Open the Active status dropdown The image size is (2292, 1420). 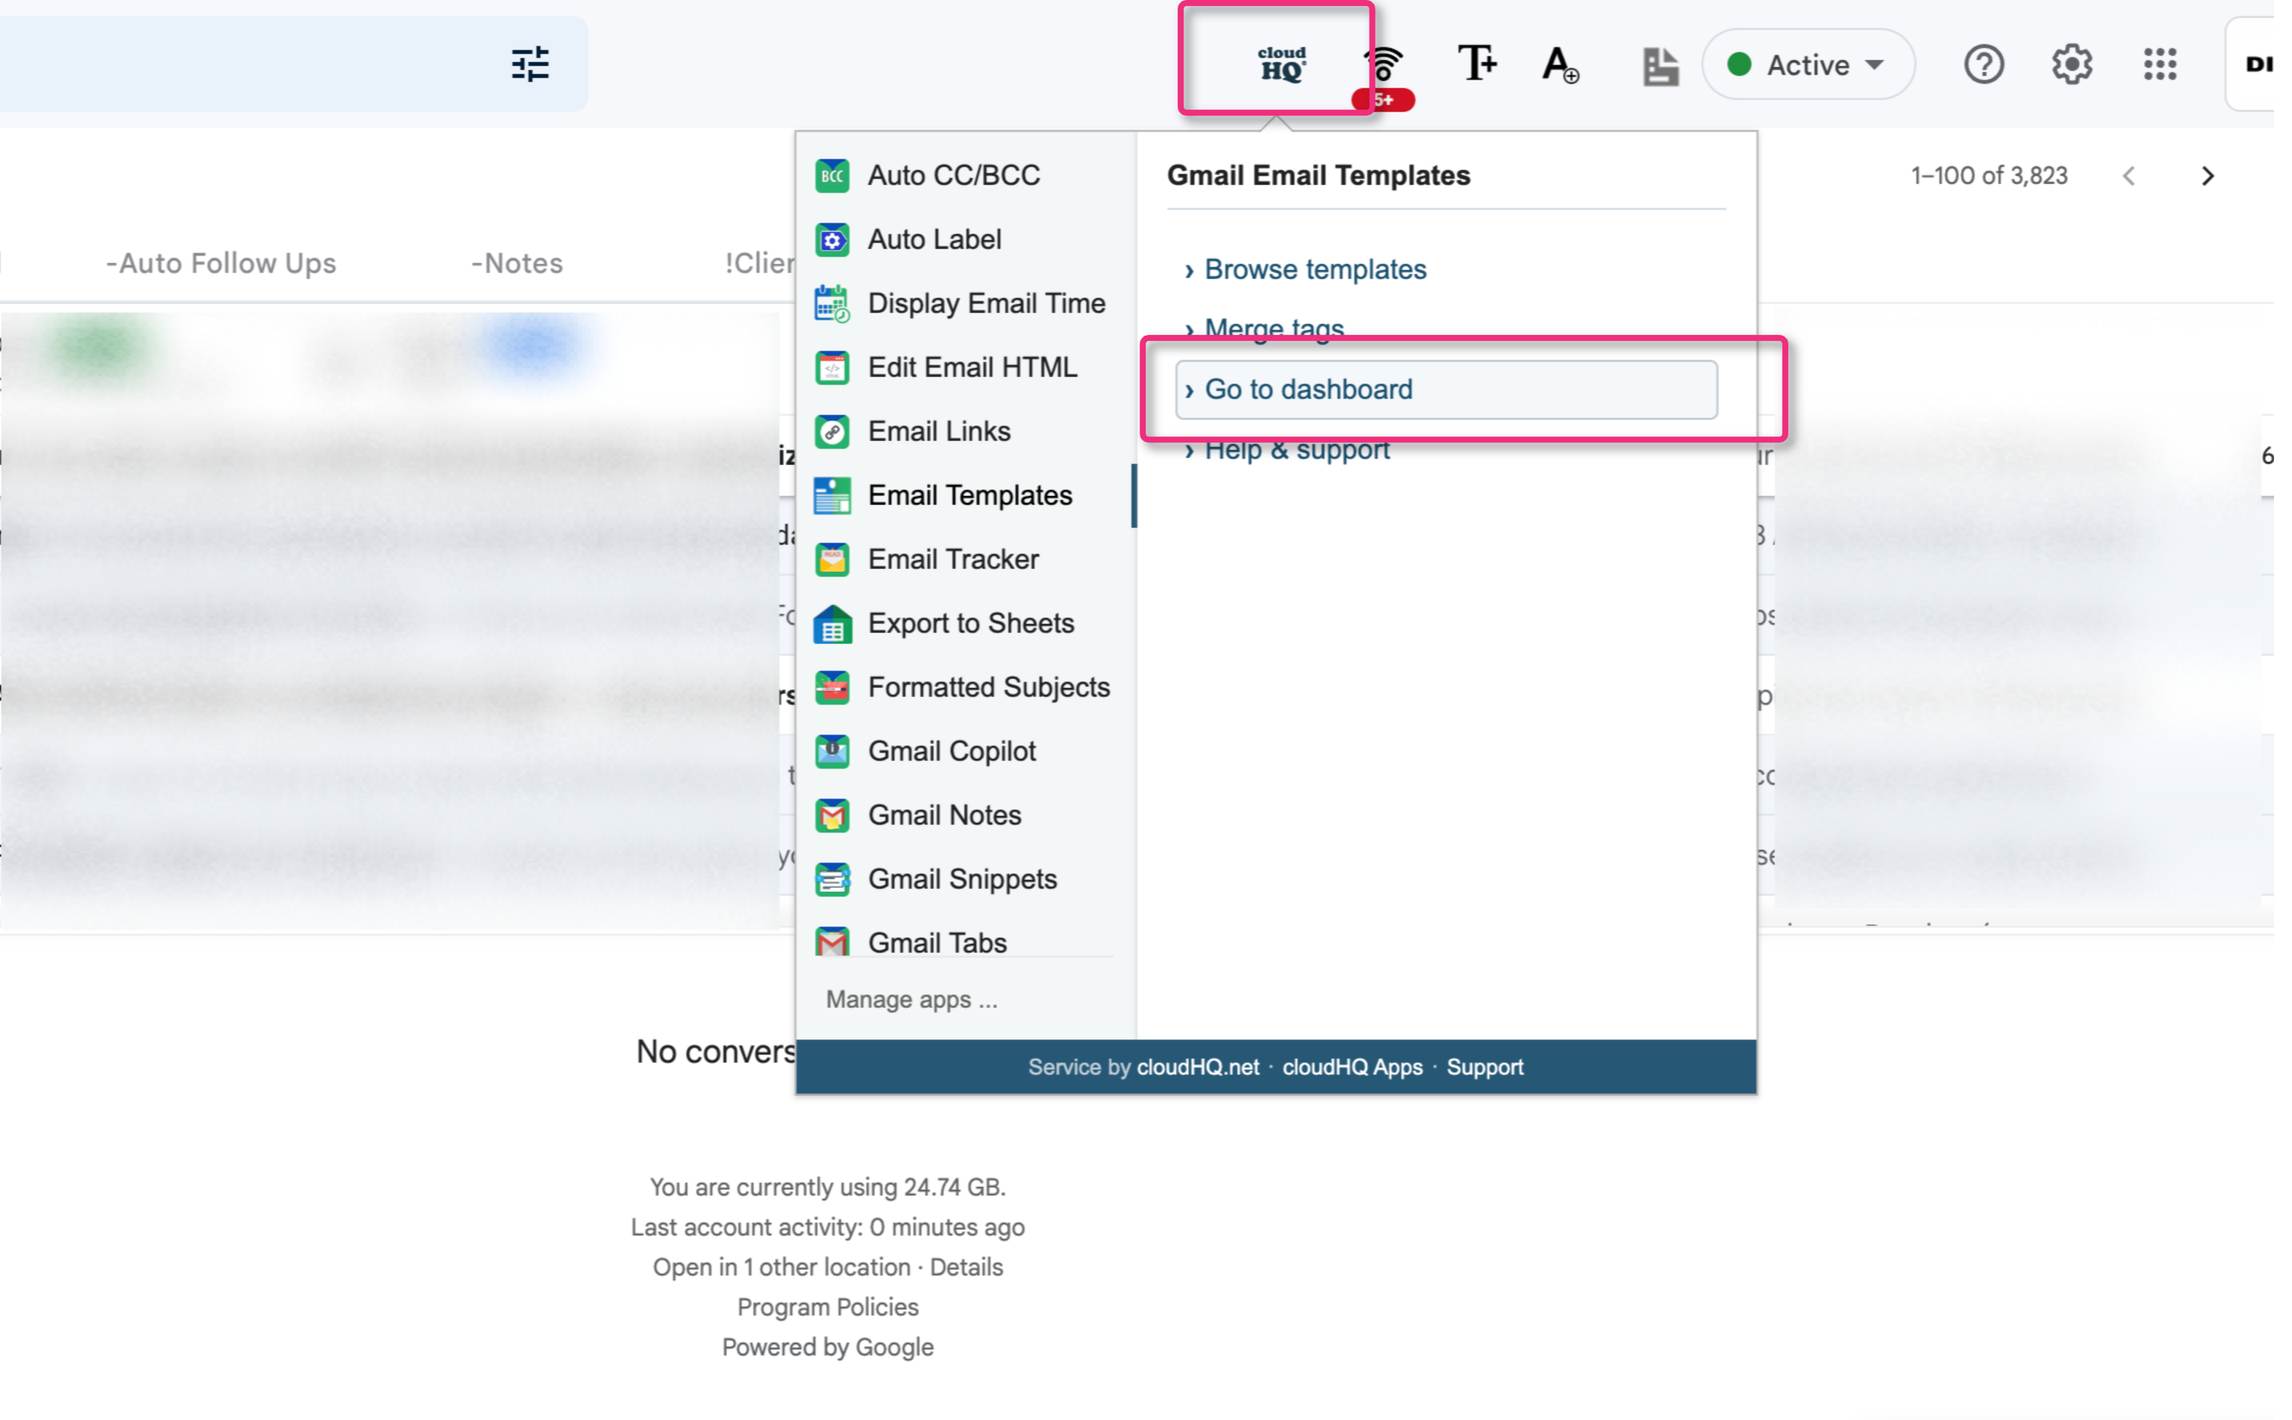click(x=1808, y=64)
